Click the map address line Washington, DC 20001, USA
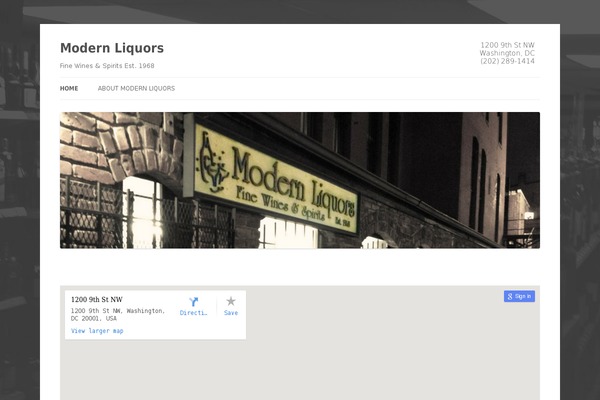Image resolution: width=600 pixels, height=400 pixels. coord(118,315)
